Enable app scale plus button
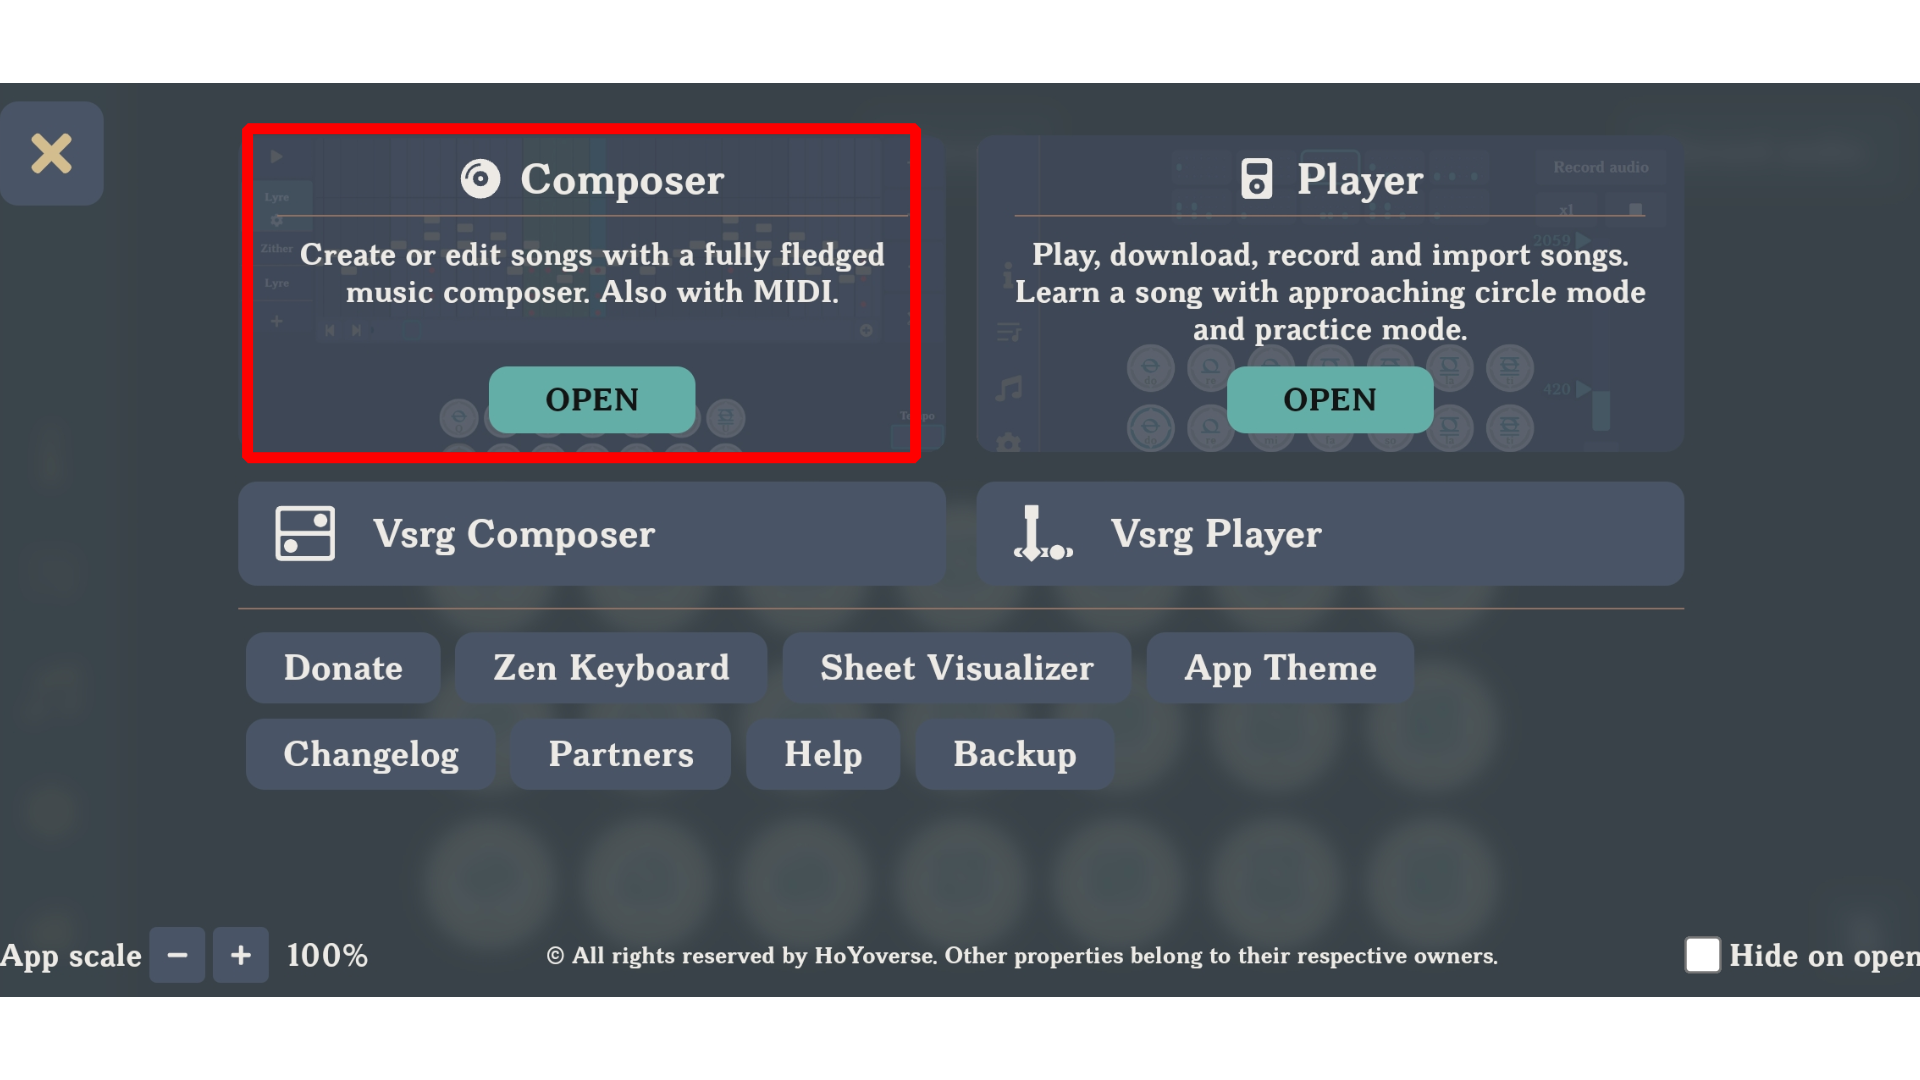This screenshot has height=1080, width=1920. pos(239,955)
